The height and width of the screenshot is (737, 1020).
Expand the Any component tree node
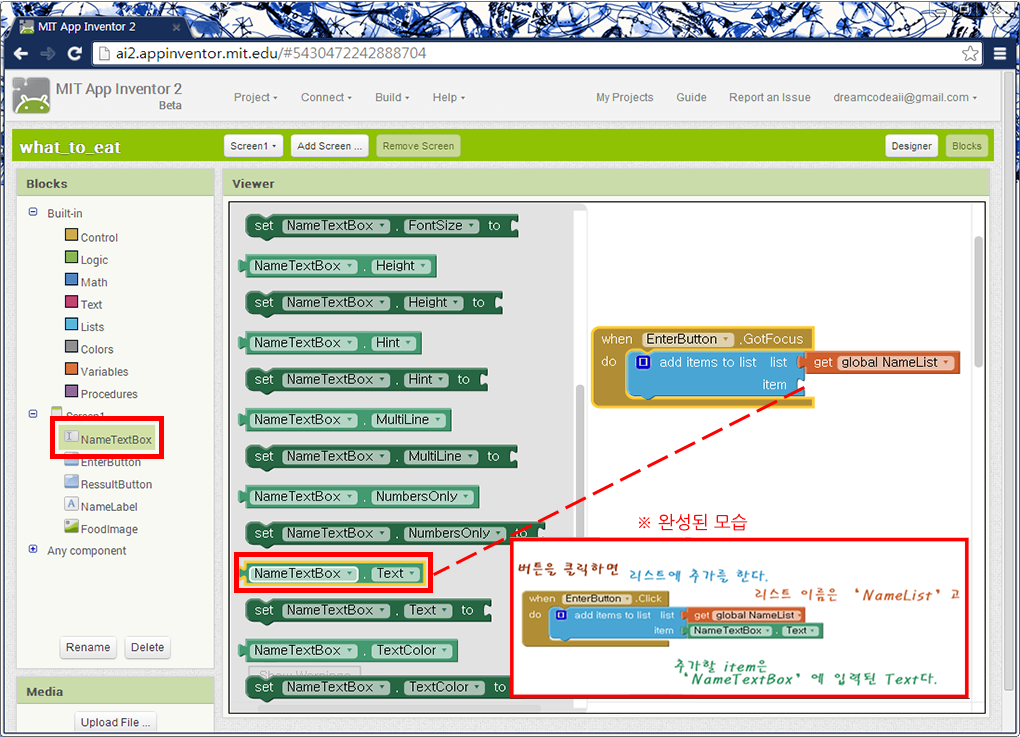pyautogui.click(x=33, y=549)
